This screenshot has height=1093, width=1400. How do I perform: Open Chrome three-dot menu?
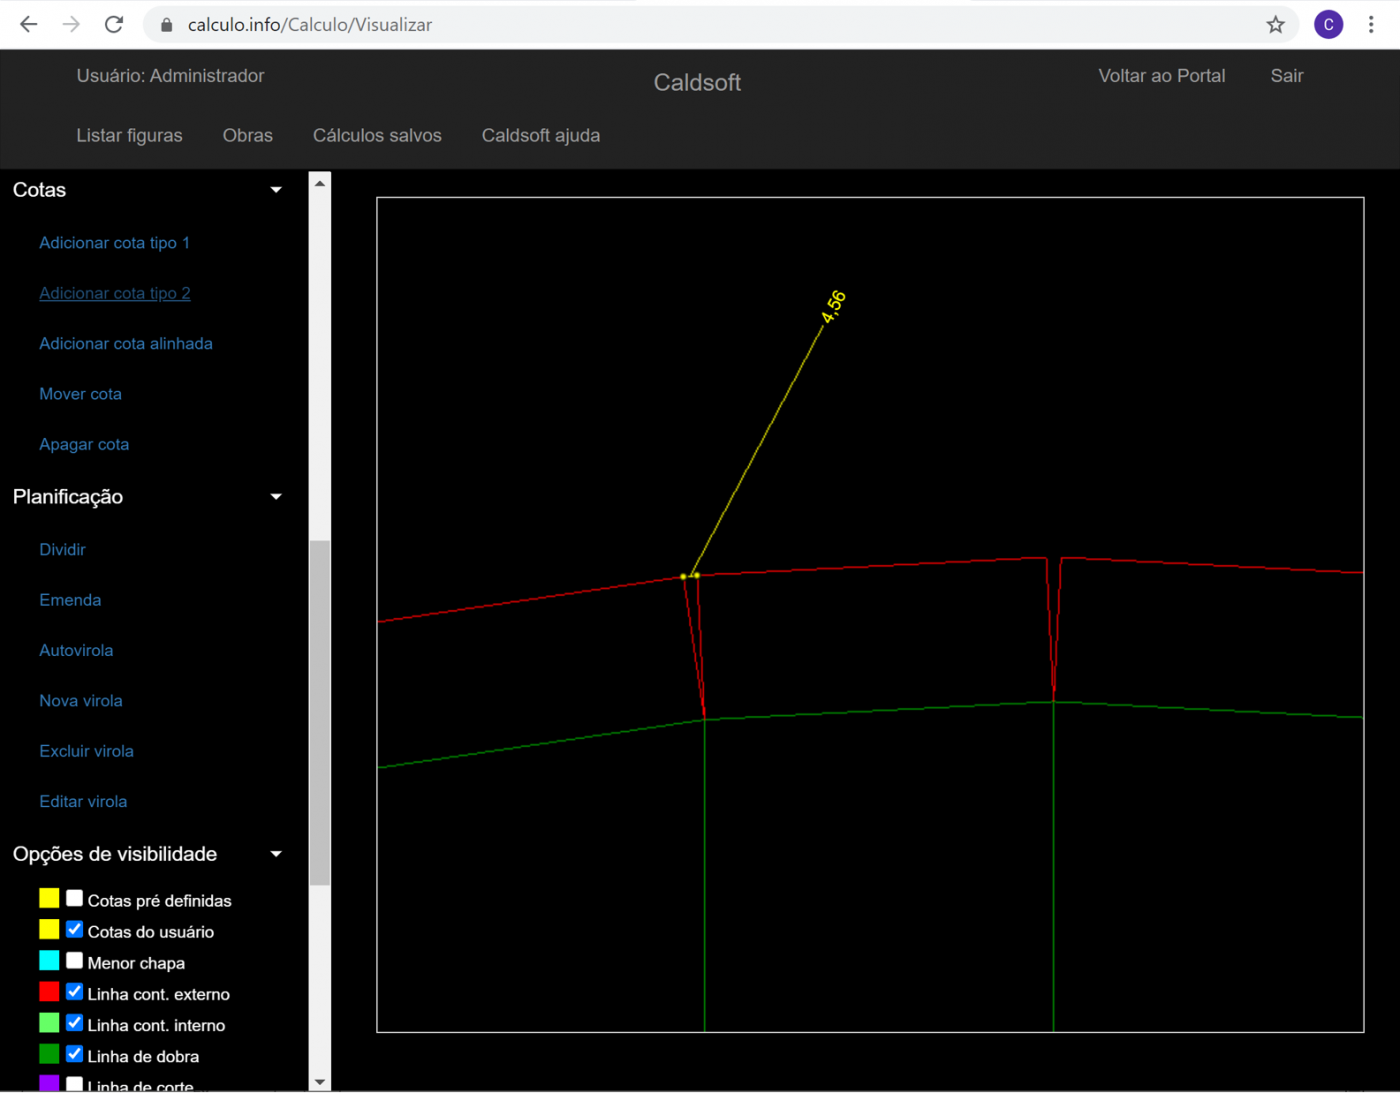click(1371, 25)
